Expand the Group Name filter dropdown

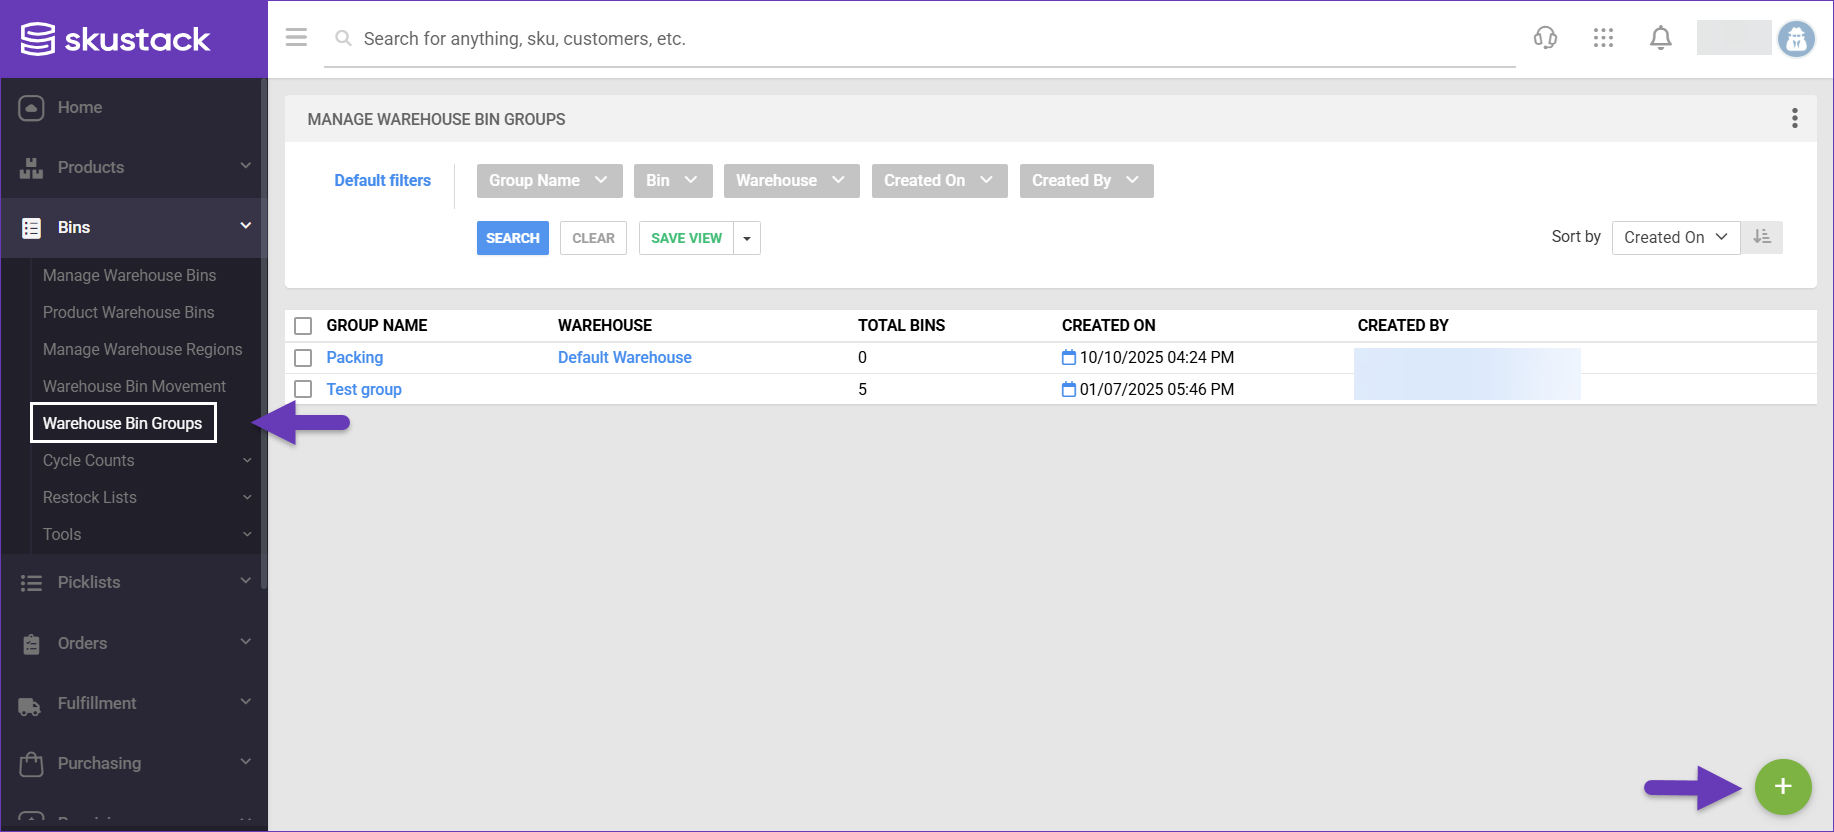pos(549,181)
